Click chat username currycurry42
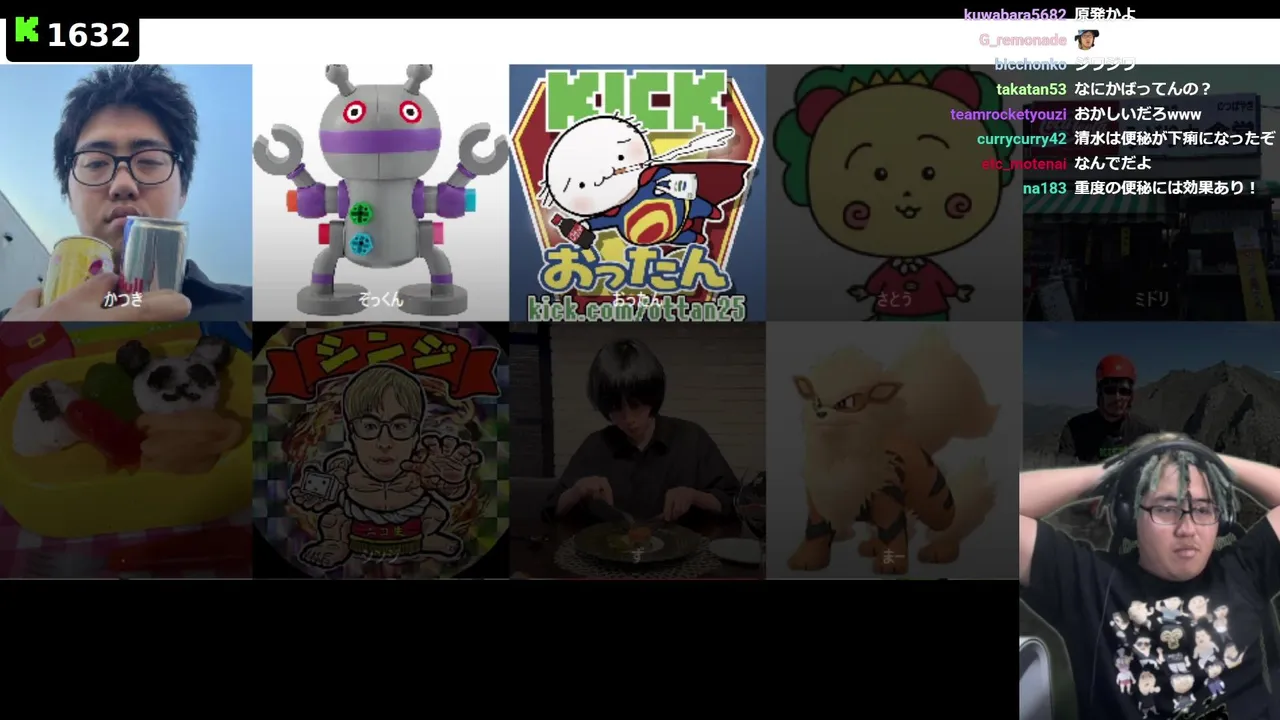This screenshot has height=720, width=1280. pos(1022,139)
